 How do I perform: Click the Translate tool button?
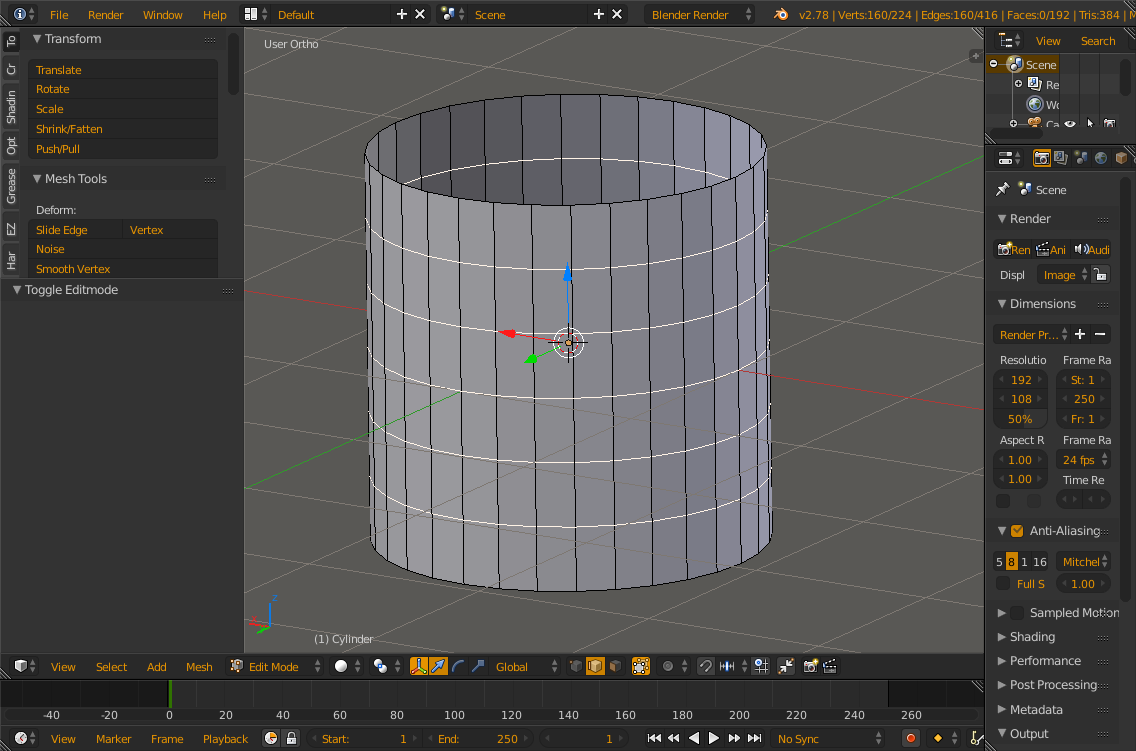tap(123, 70)
